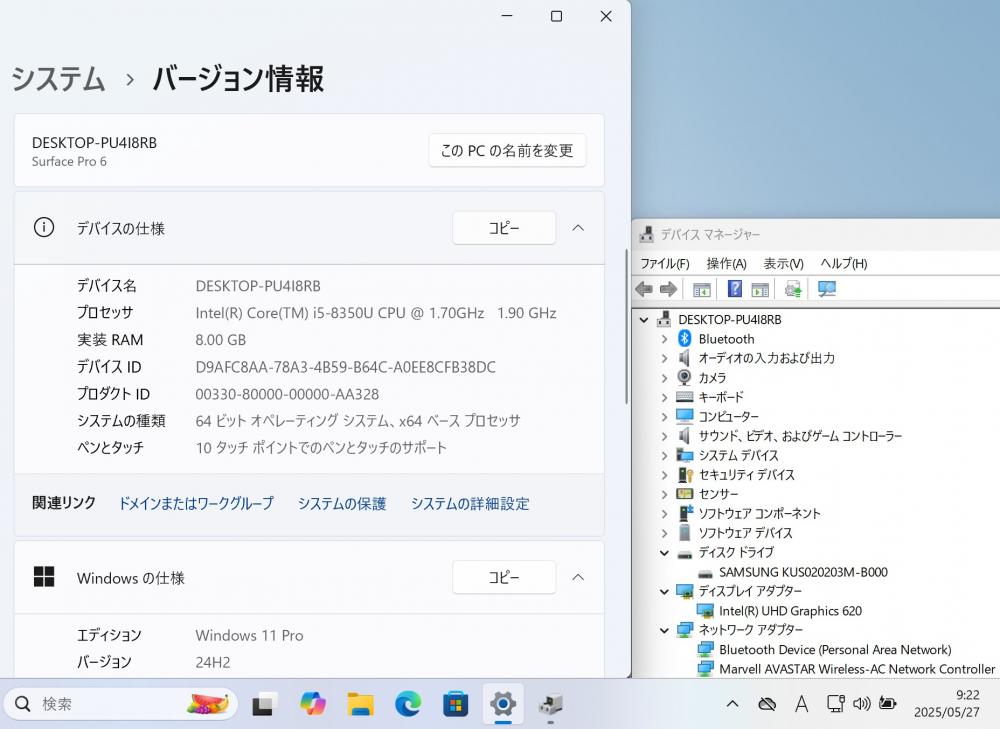Viewport: 1000px width, 729px height.
Task: Click speaker volume tray icon
Action: 862,703
